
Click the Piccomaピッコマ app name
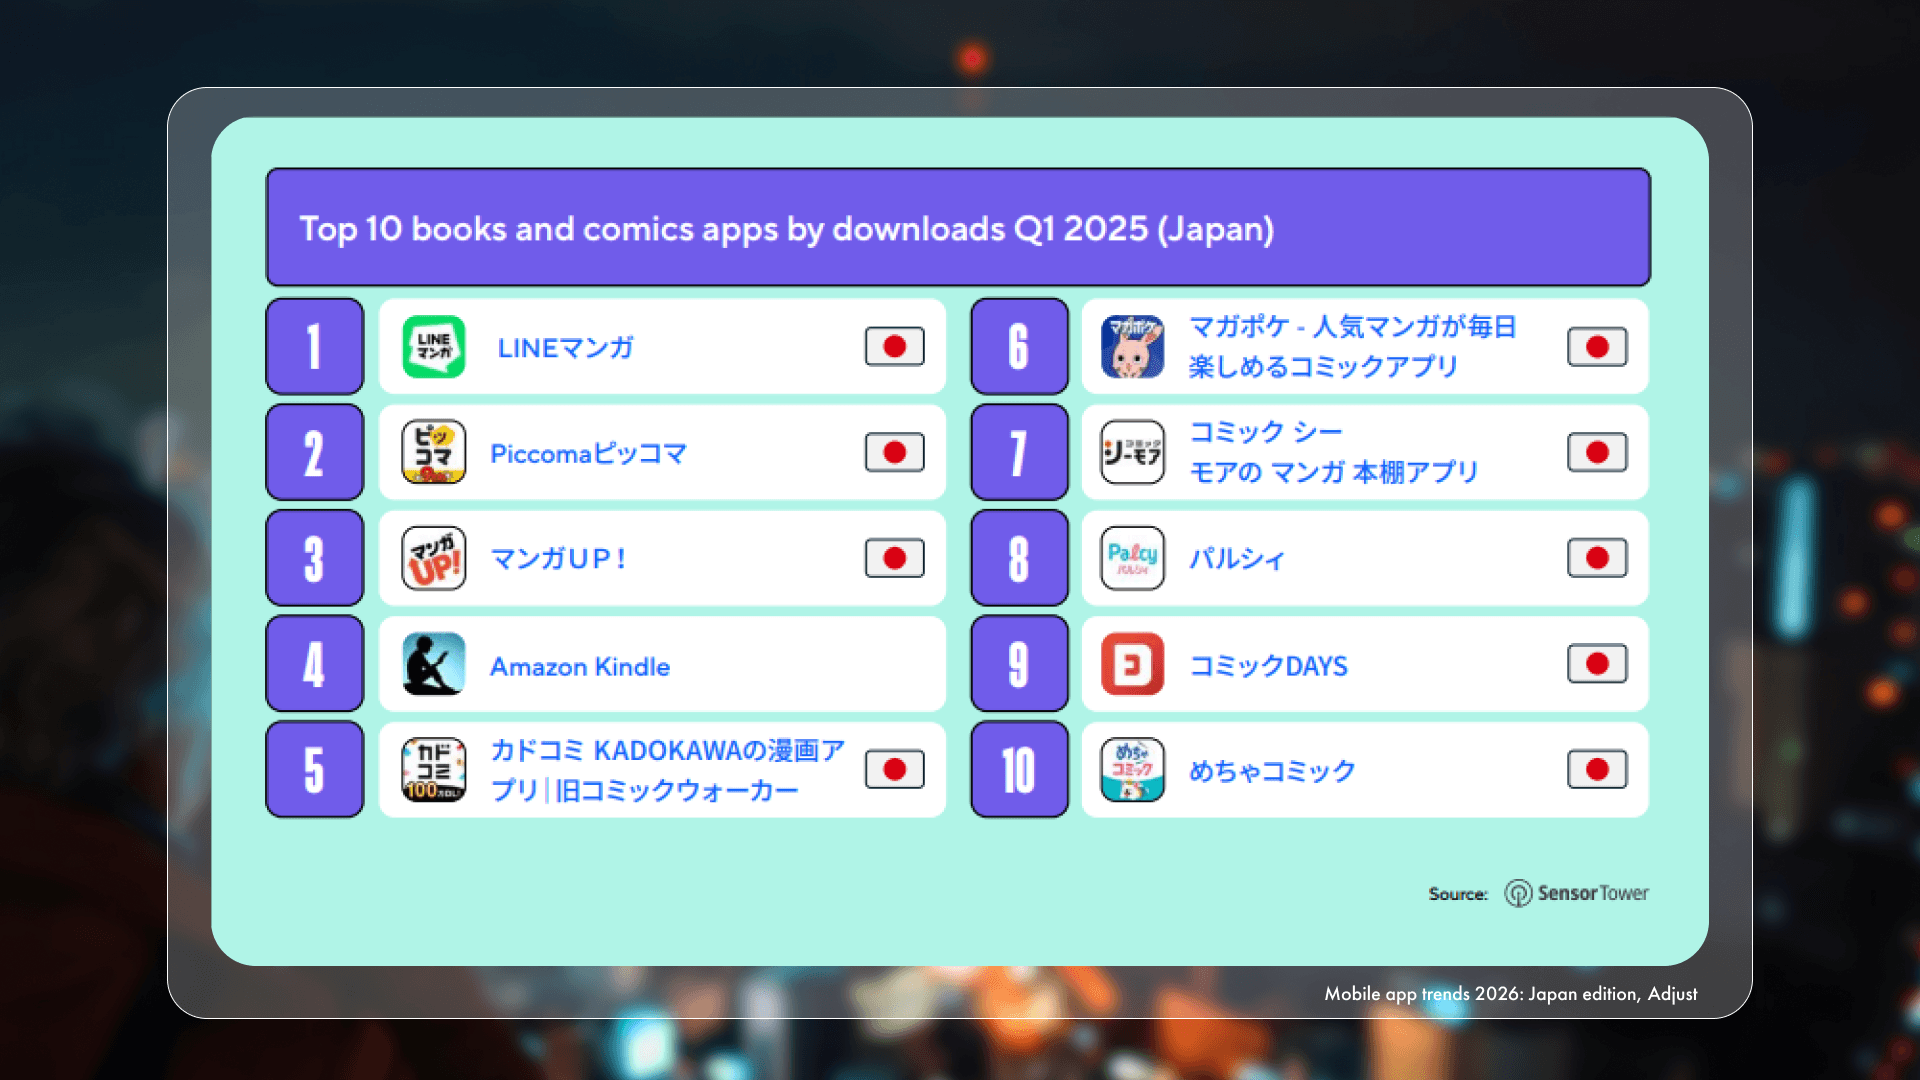(588, 453)
